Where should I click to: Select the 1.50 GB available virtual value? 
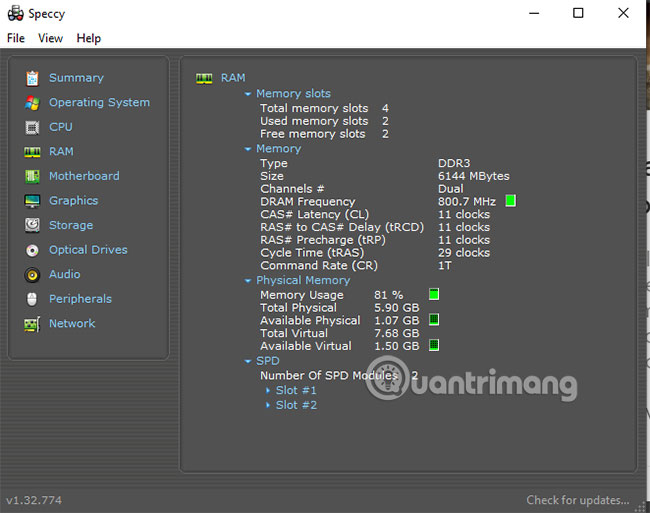point(397,346)
